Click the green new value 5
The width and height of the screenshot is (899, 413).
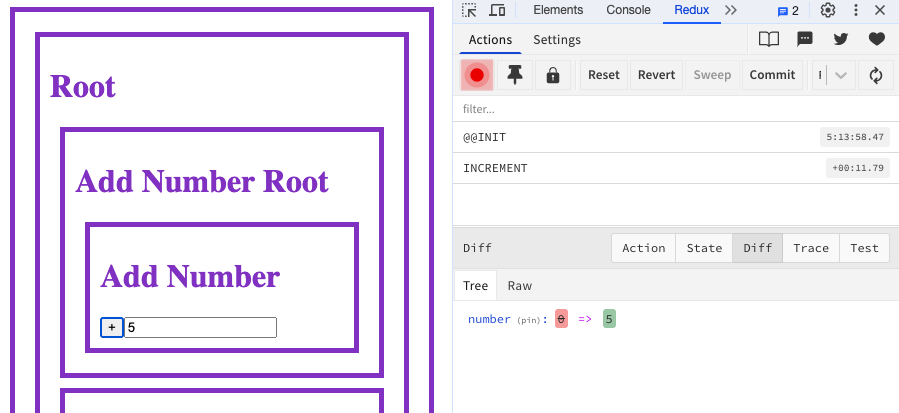click(609, 320)
